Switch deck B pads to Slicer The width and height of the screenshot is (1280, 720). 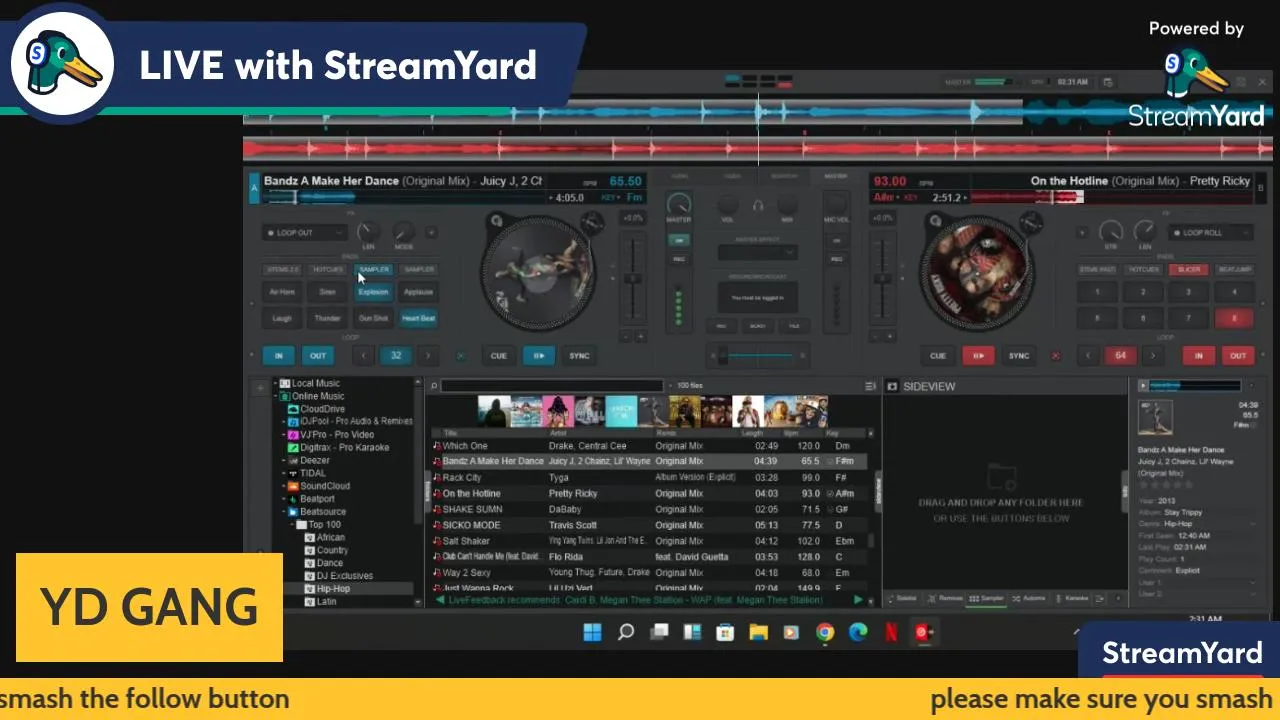tap(1189, 269)
